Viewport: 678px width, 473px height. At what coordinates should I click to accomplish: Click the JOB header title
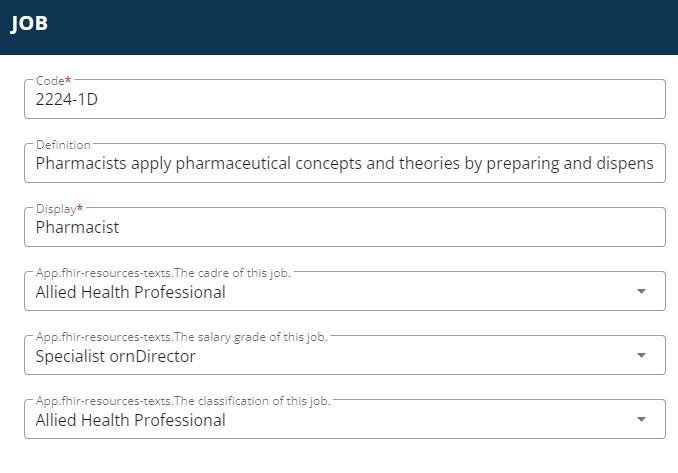tap(29, 23)
